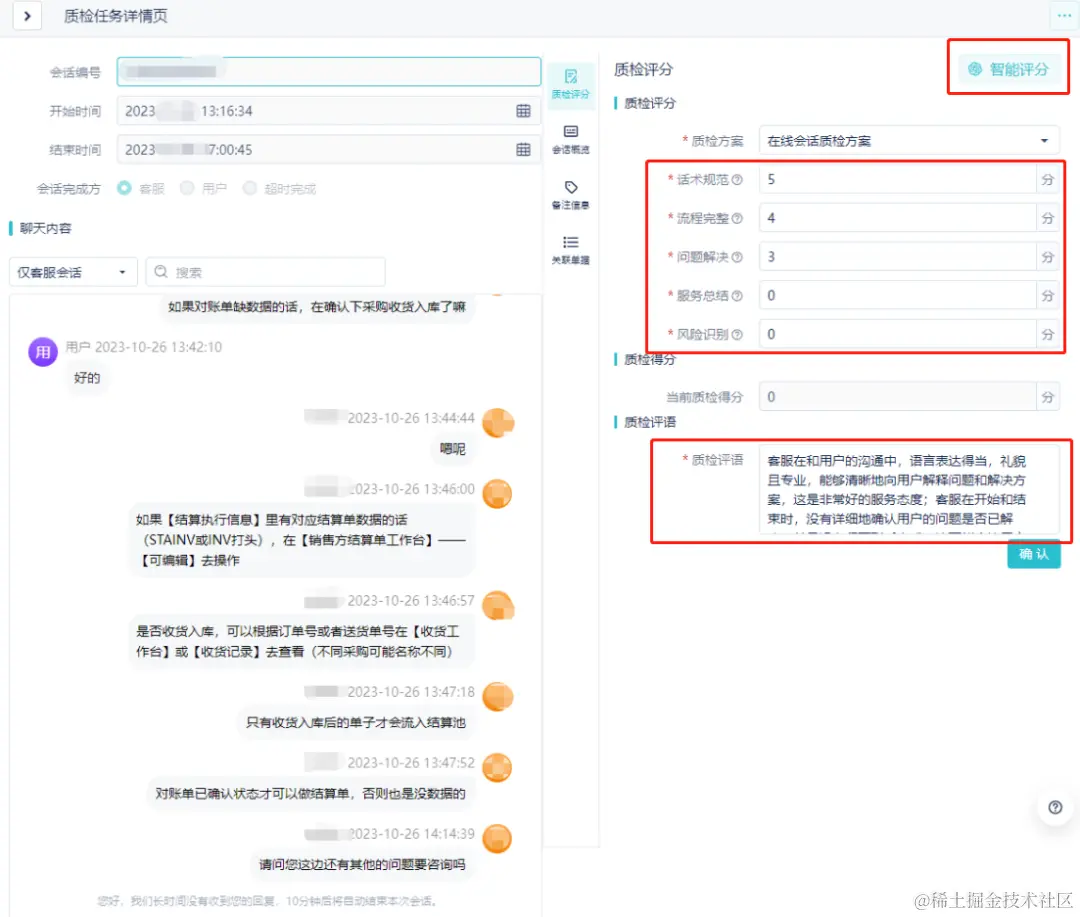Click the message about 是否收货入库
Image resolution: width=1080 pixels, height=917 pixels.
[301, 641]
